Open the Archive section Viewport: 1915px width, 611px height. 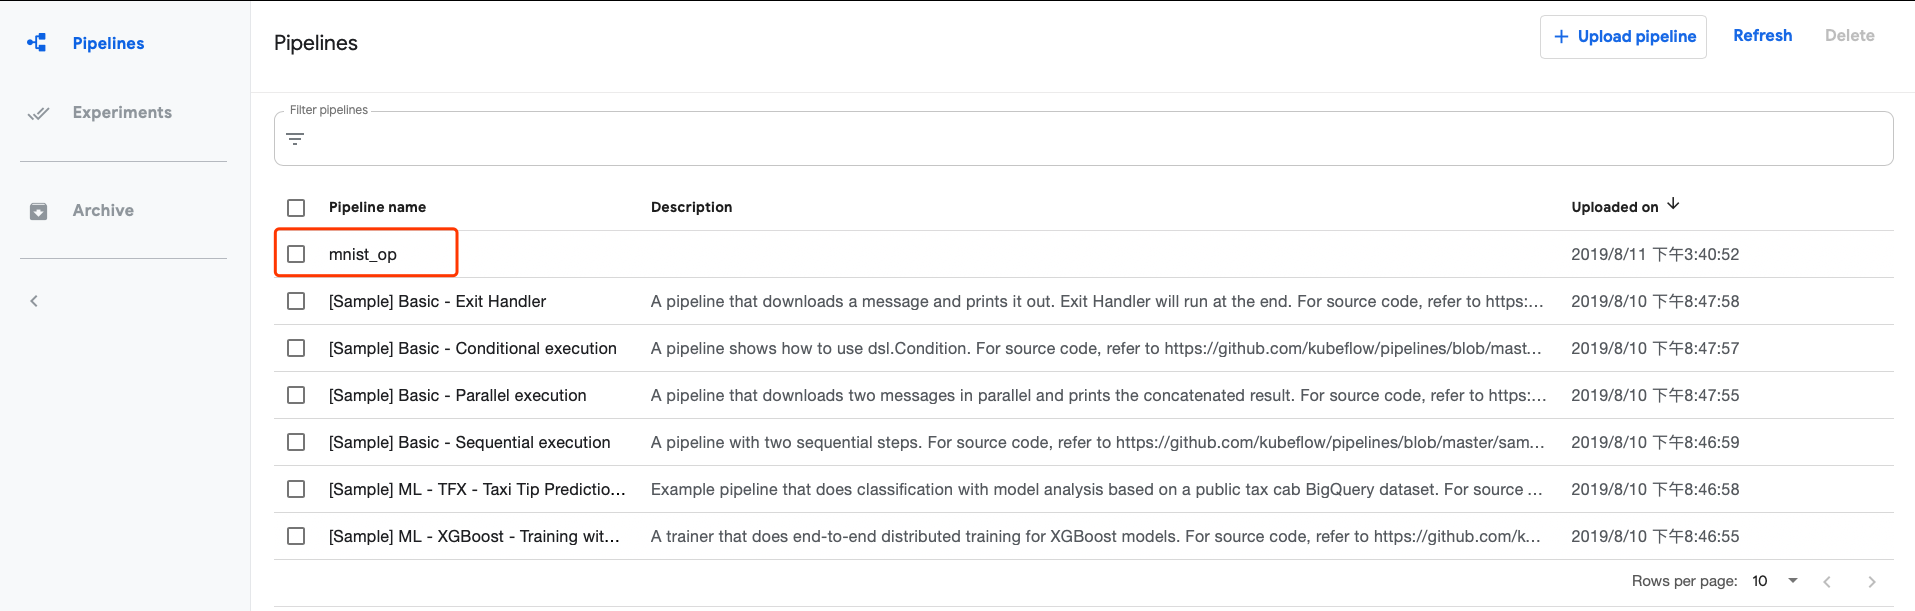103,211
